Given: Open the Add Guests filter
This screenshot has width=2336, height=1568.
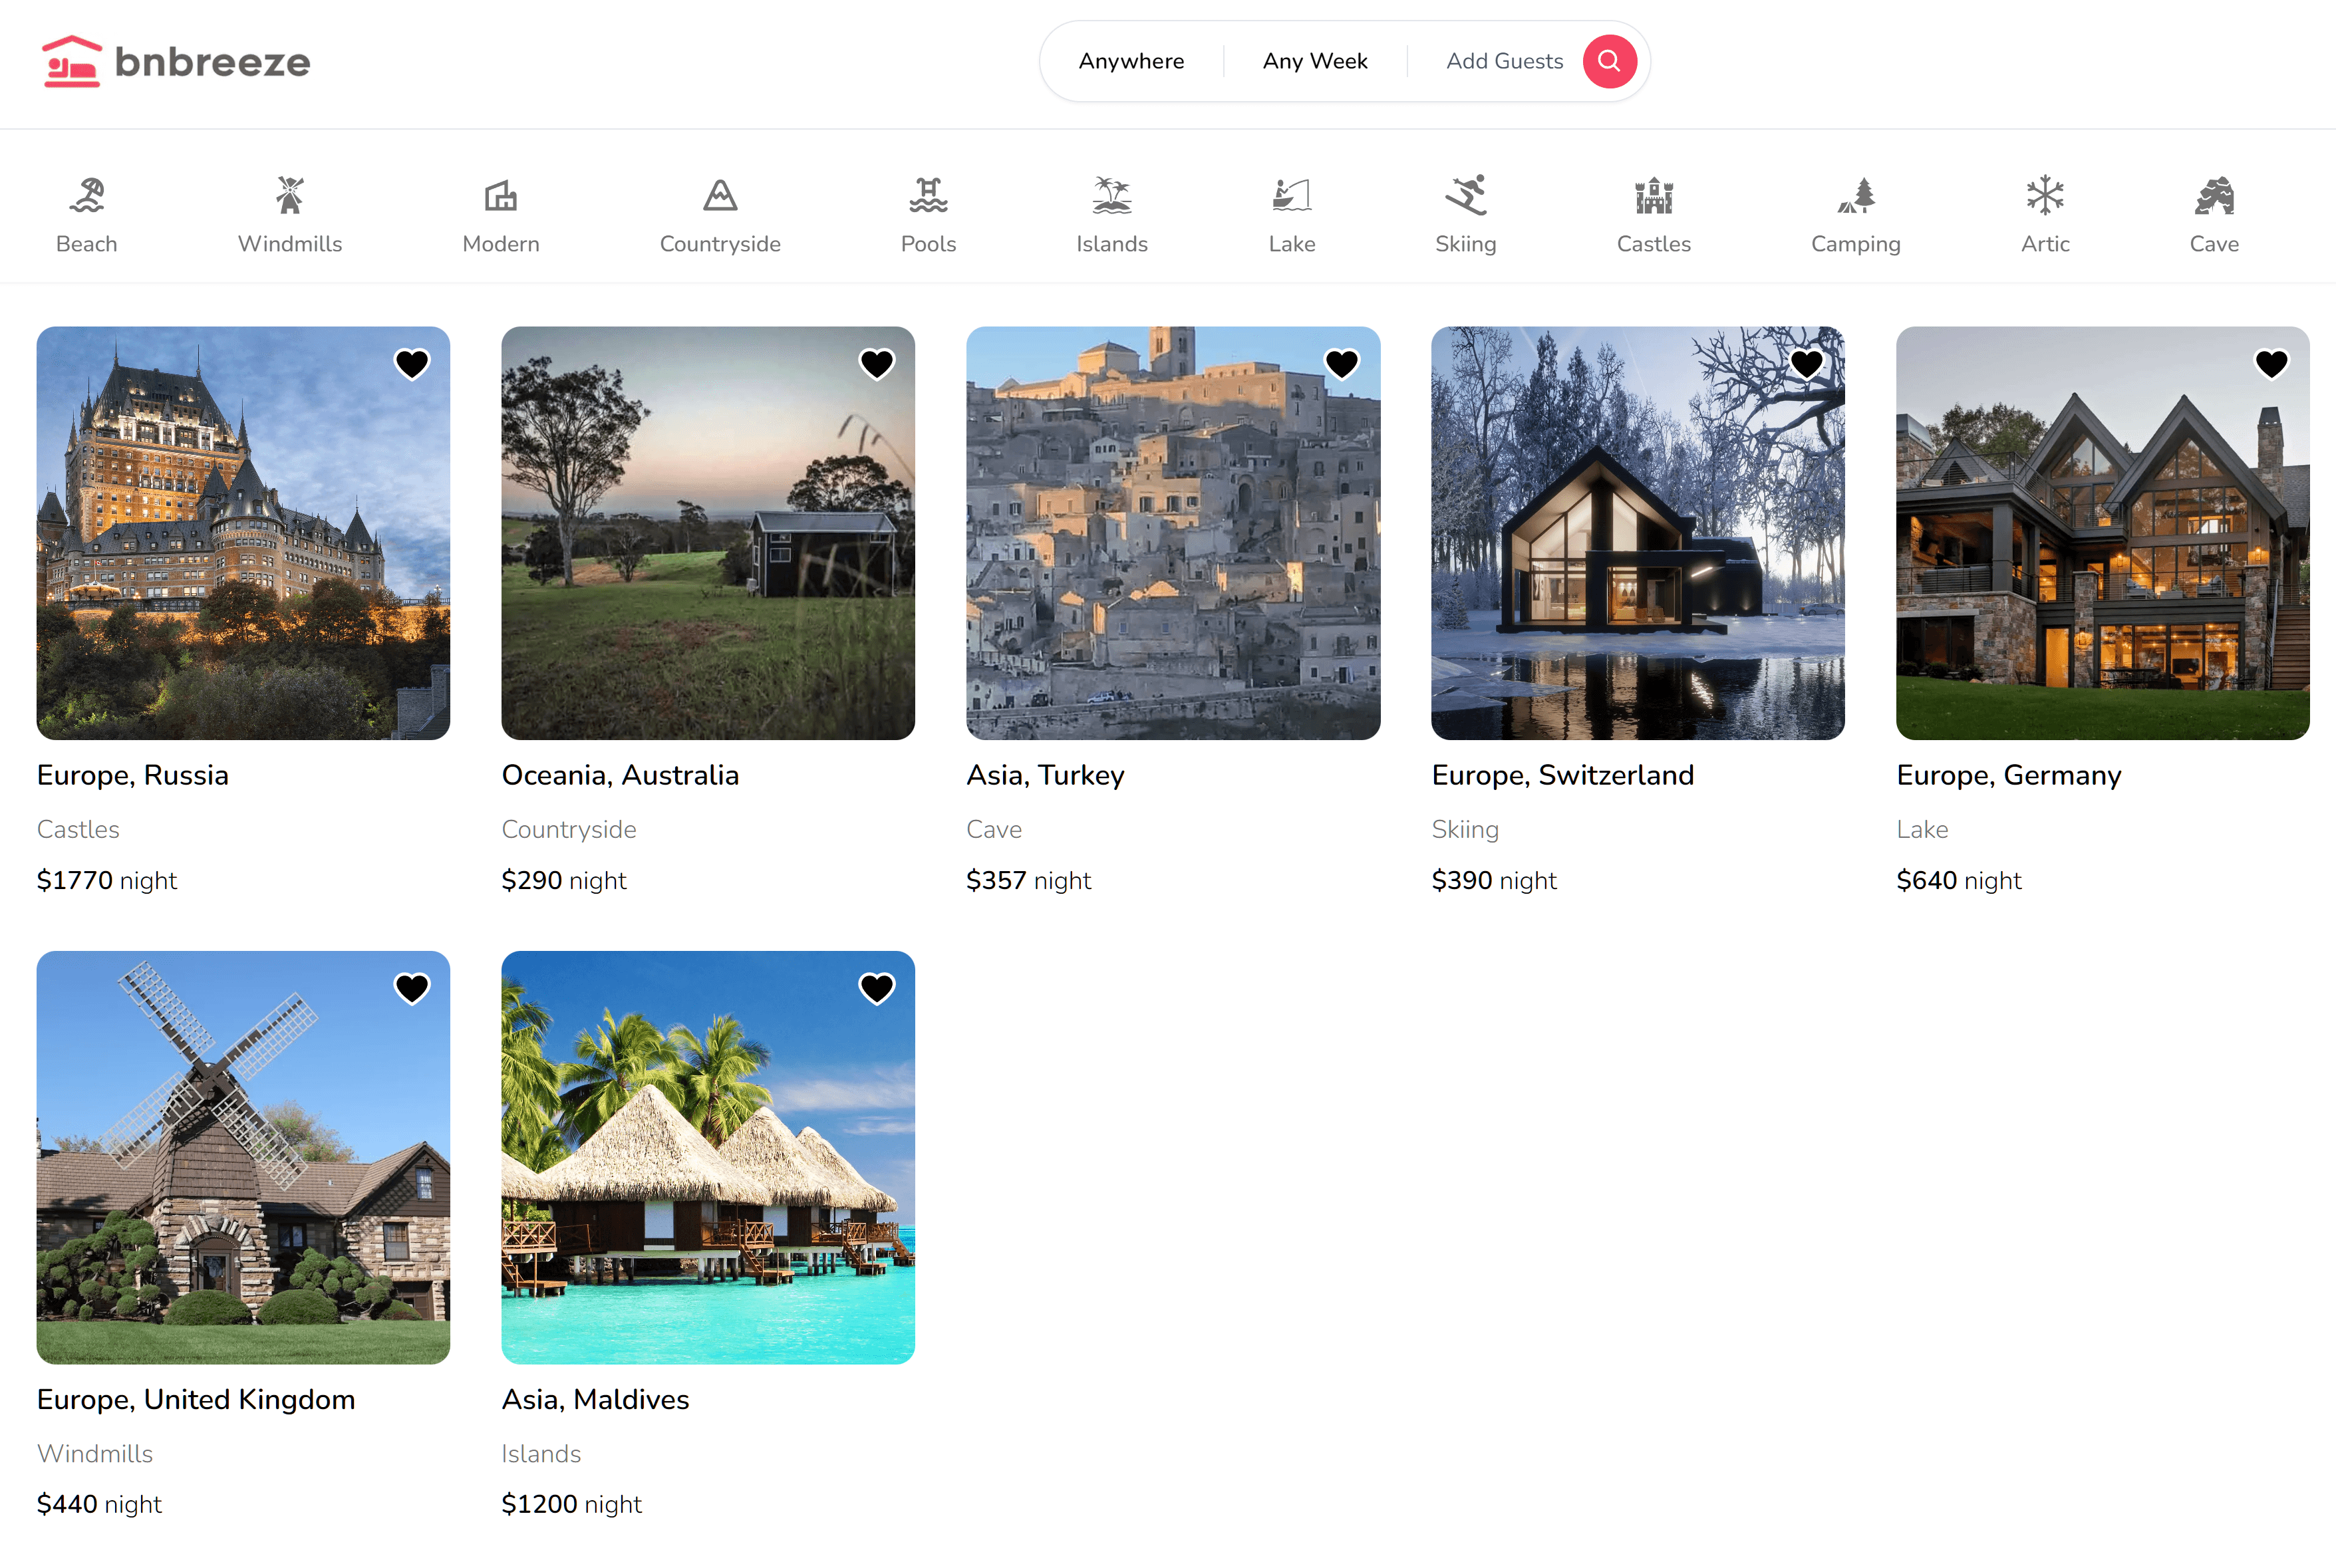Looking at the screenshot, I should click(x=1504, y=61).
